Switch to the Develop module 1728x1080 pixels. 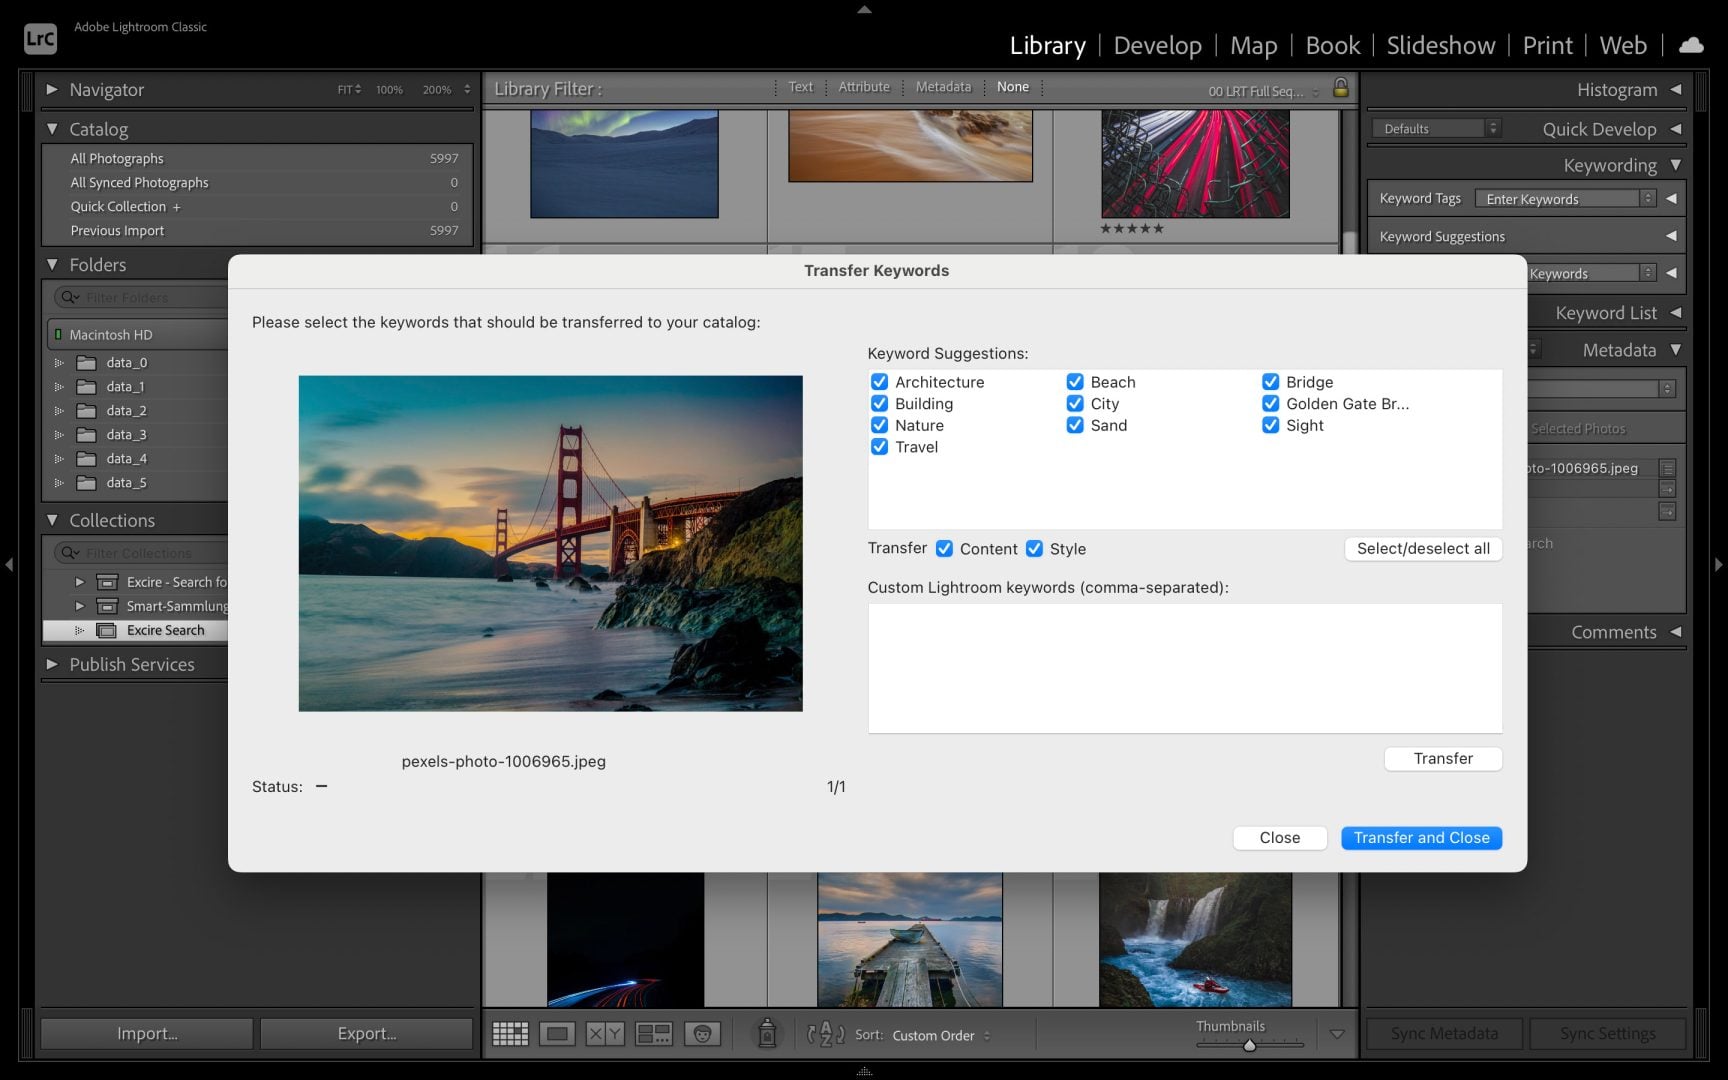pos(1157,45)
